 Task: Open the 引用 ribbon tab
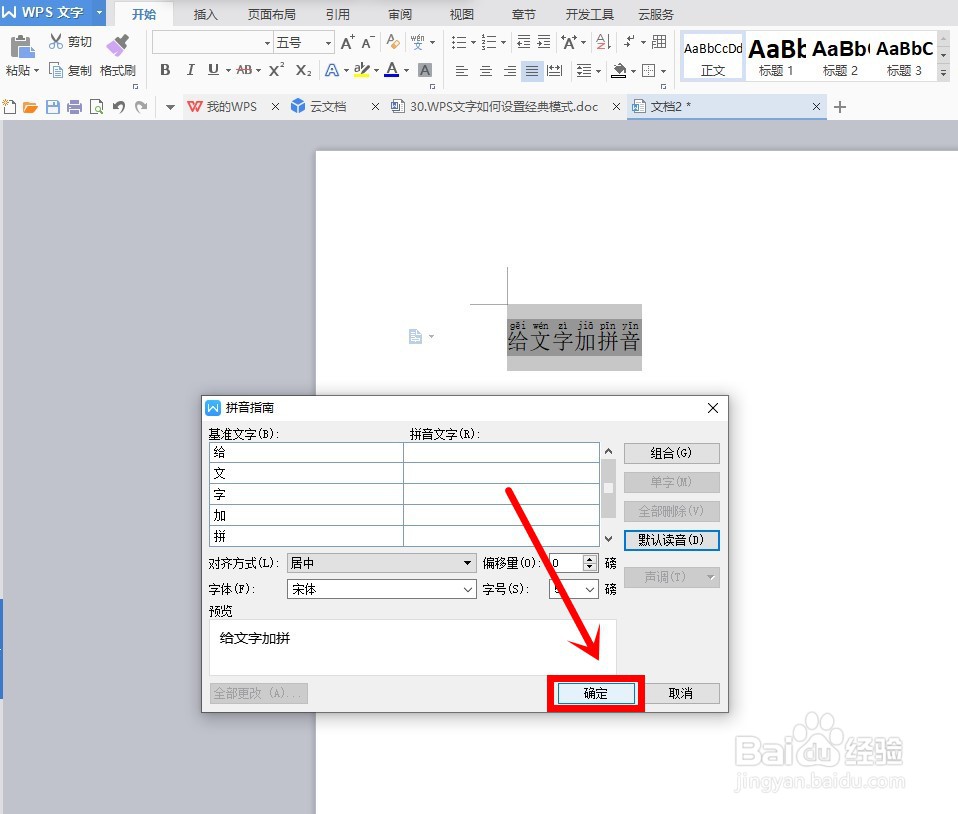pyautogui.click(x=337, y=14)
